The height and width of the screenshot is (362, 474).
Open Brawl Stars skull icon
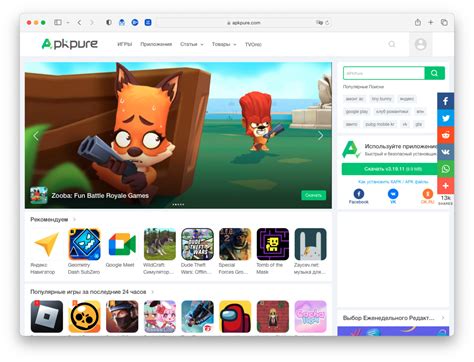pyautogui.click(x=84, y=316)
